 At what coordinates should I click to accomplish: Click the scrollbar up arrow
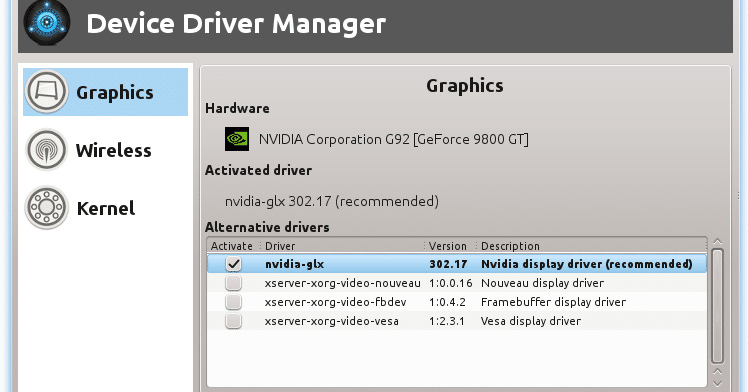717,242
